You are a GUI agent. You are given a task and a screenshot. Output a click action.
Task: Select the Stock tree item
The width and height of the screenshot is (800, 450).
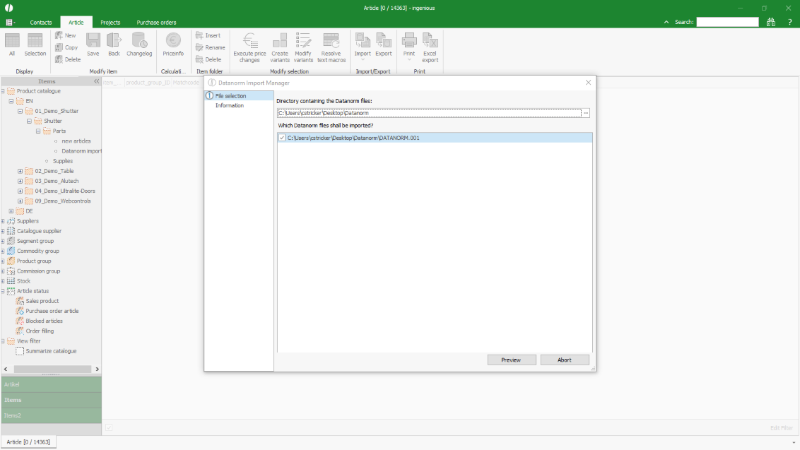click(x=23, y=281)
